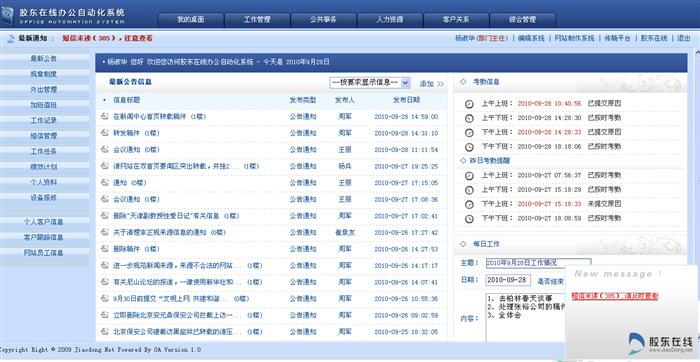The height and width of the screenshot is (362, 700).
Task: Click the icon beside 9月30日前提交 announcement
Action: click(x=104, y=299)
